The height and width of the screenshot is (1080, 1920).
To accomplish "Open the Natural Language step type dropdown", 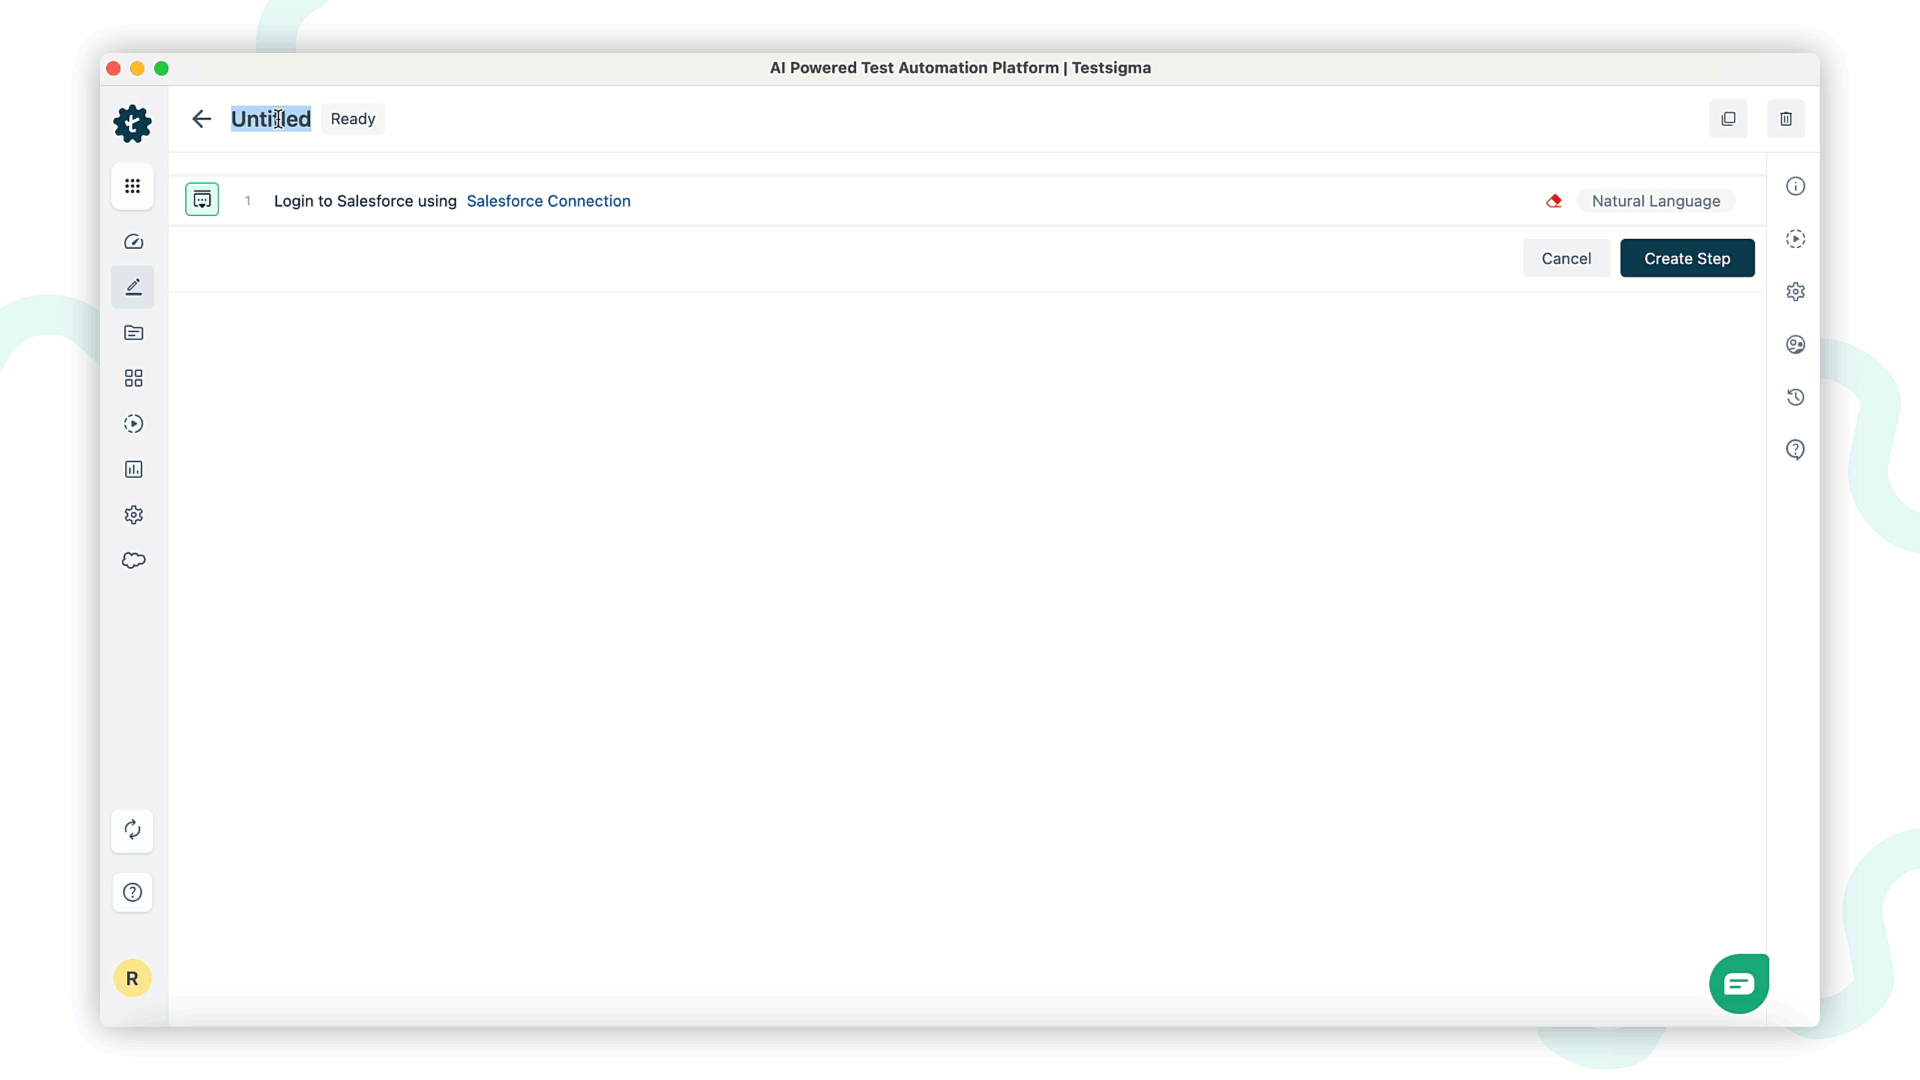I will 1656,201.
